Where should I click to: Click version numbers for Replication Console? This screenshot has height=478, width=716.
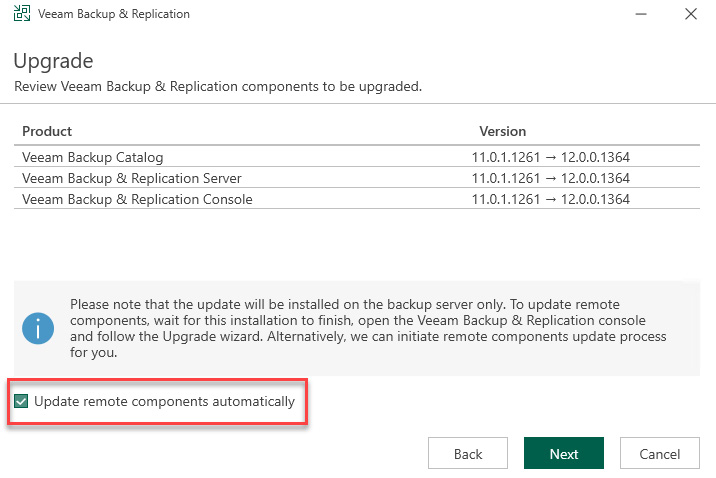pos(550,199)
